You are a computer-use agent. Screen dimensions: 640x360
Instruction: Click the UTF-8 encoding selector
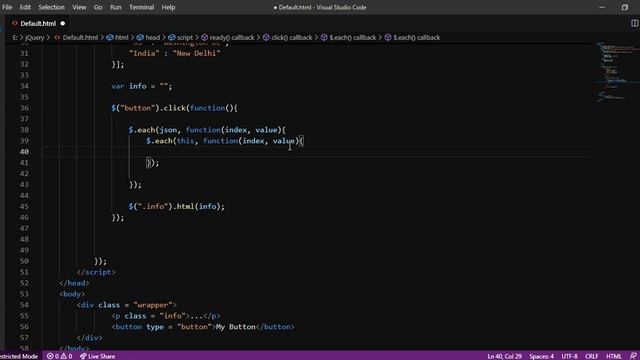[x=569, y=356]
